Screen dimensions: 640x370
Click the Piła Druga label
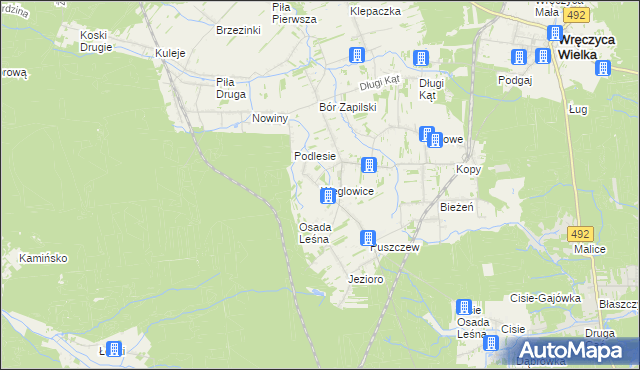pos(231,88)
